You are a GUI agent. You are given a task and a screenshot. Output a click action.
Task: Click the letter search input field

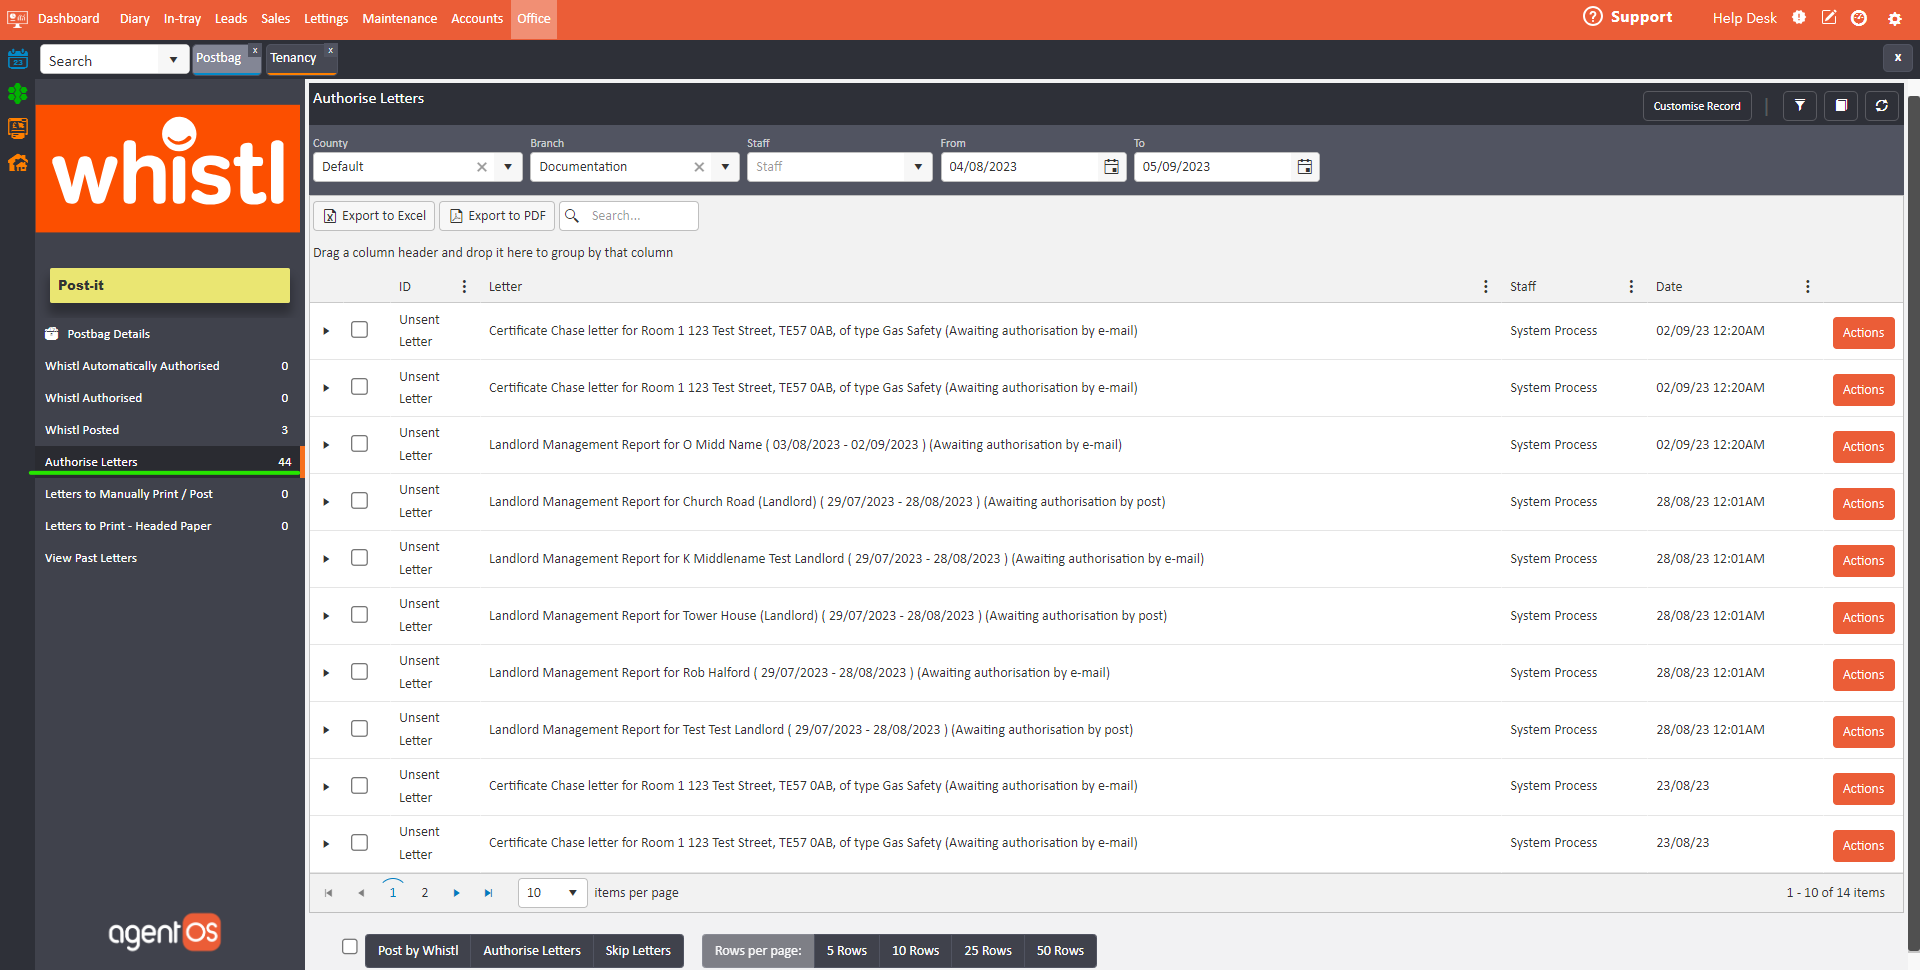point(640,216)
